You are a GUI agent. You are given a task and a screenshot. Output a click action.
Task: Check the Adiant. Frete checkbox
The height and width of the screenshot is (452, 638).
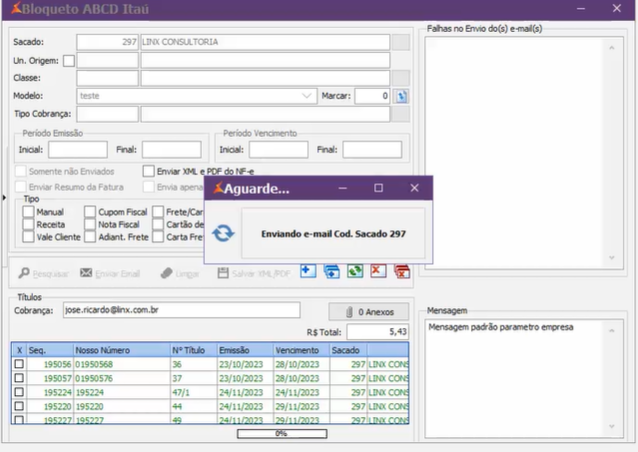point(90,237)
